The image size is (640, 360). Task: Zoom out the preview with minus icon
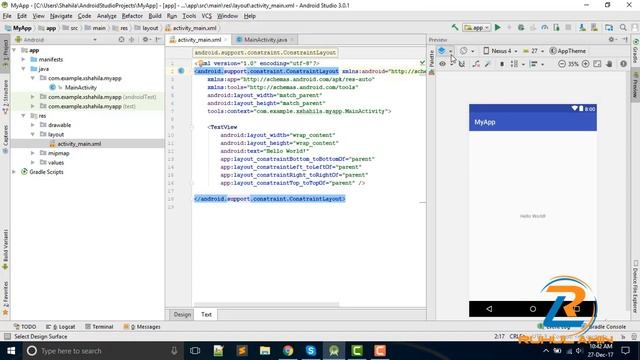562,64
